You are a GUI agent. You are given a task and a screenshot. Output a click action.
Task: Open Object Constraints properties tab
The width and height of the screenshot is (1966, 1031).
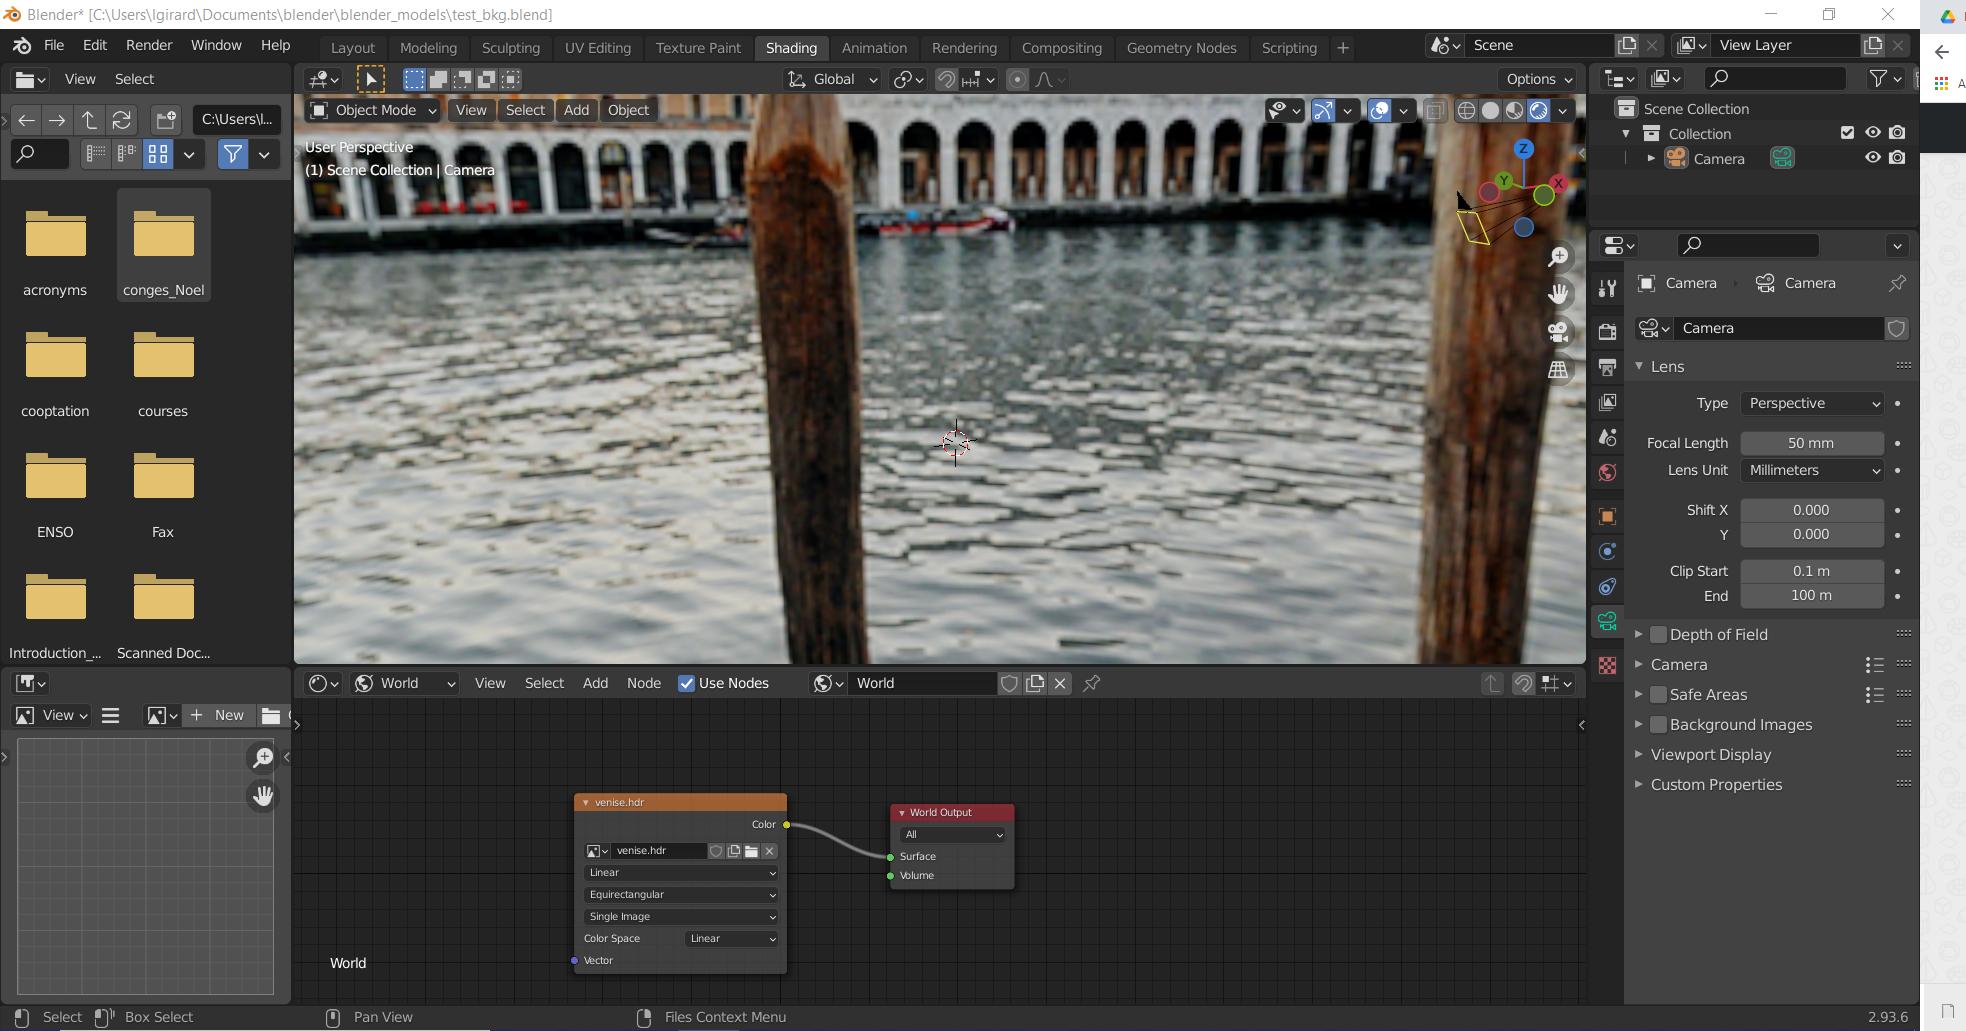(1607, 586)
